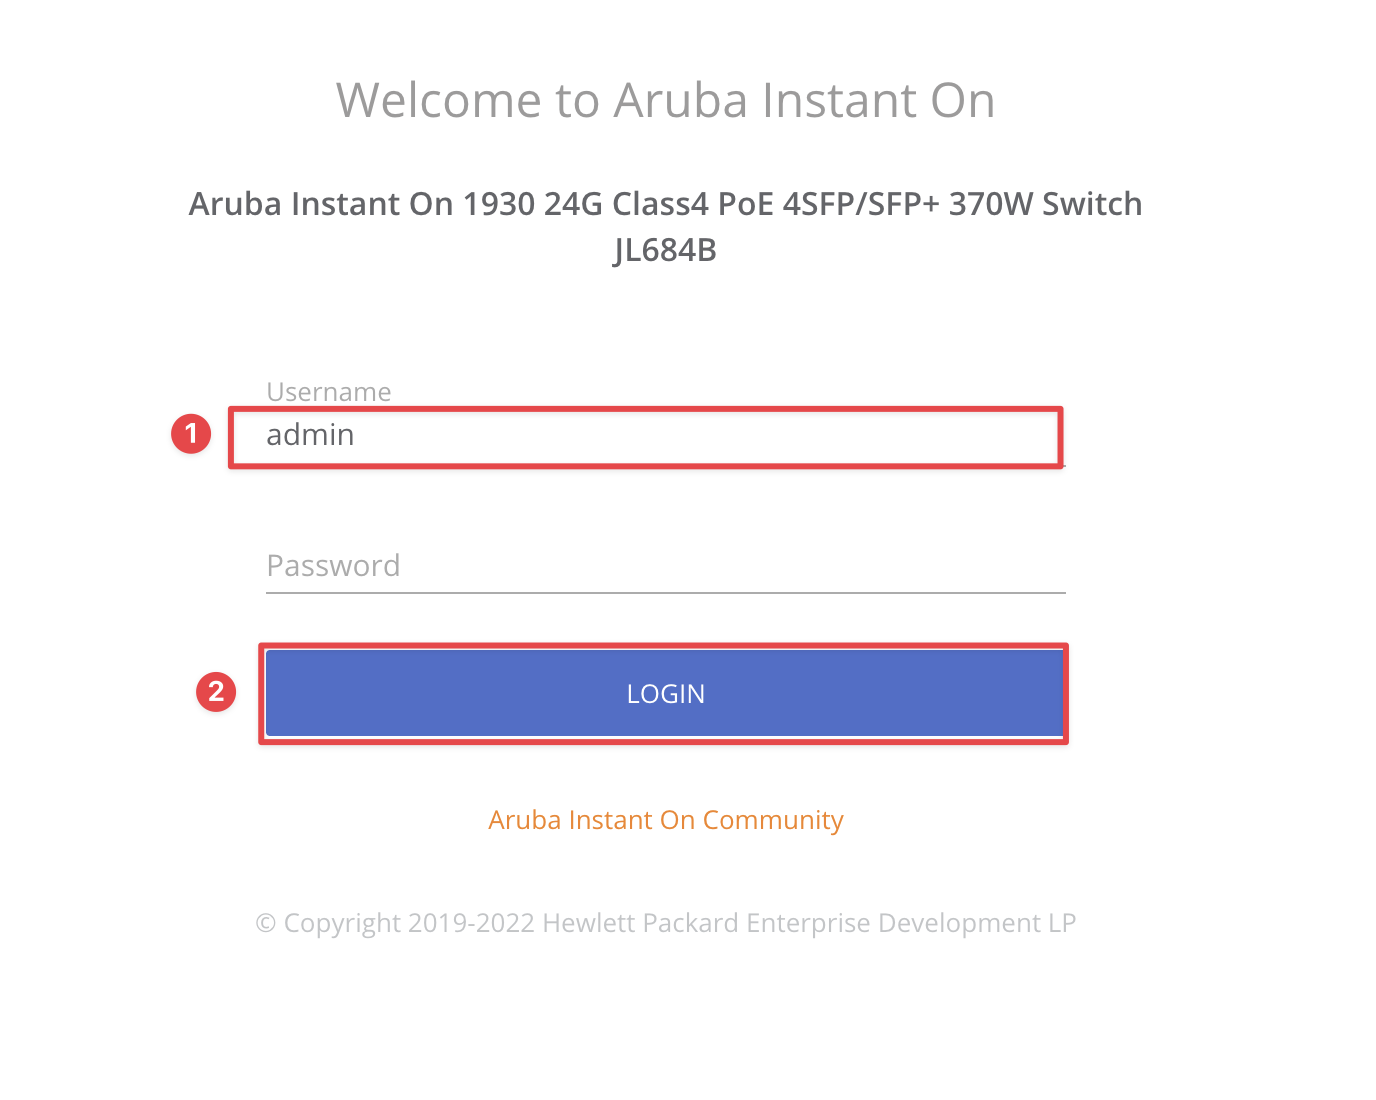1376x1100 pixels.
Task: Click the underline beneath the Password field
Action: point(665,593)
